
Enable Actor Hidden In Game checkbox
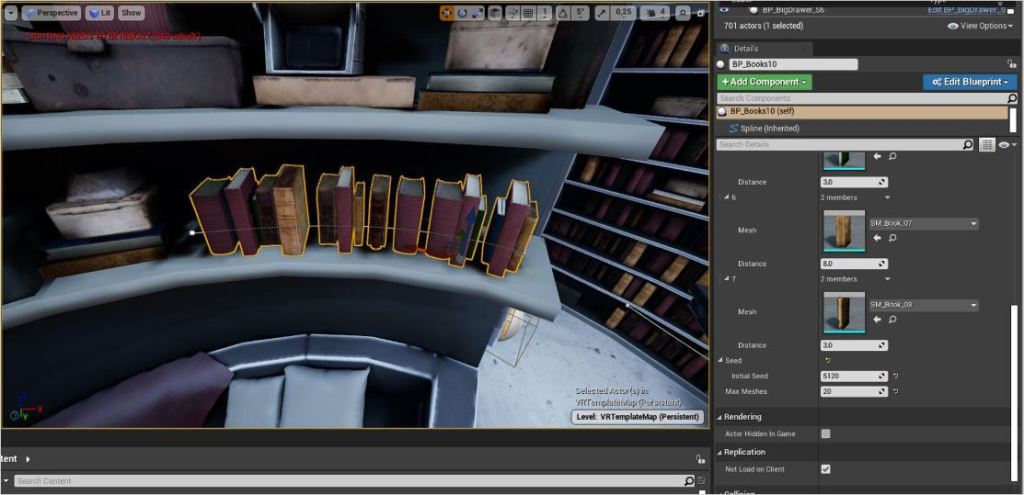[825, 434]
